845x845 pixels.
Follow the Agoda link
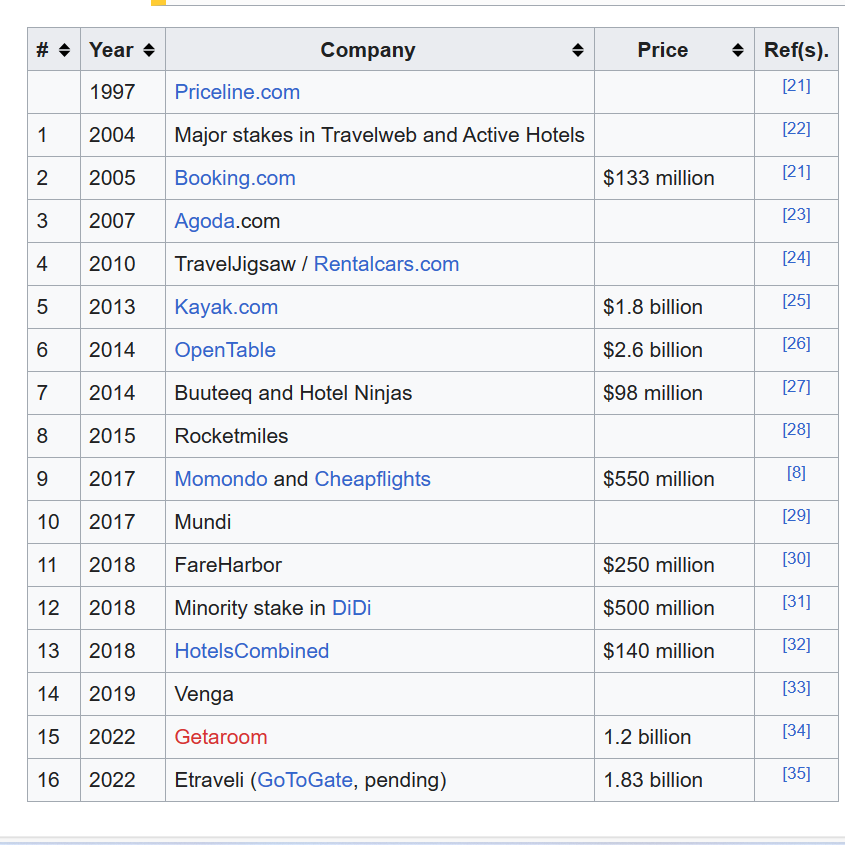click(x=205, y=221)
